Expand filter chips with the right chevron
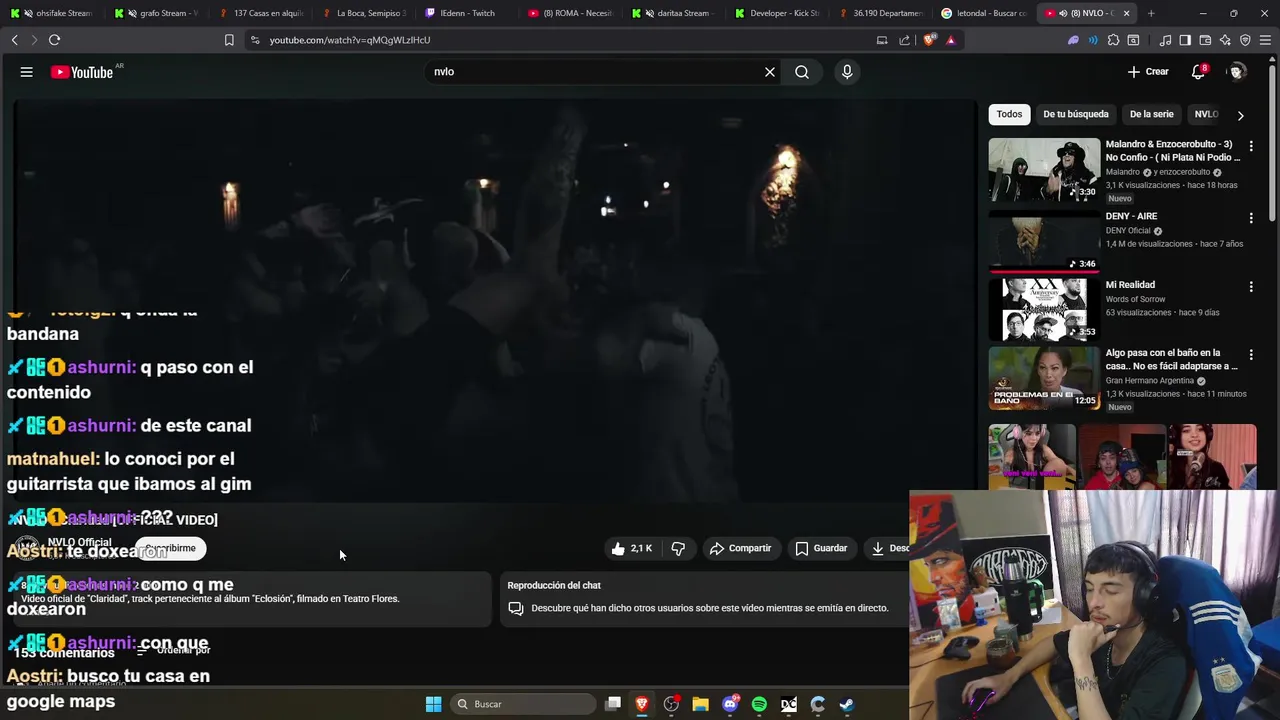Image resolution: width=1280 pixels, height=720 pixels. [x=1241, y=115]
